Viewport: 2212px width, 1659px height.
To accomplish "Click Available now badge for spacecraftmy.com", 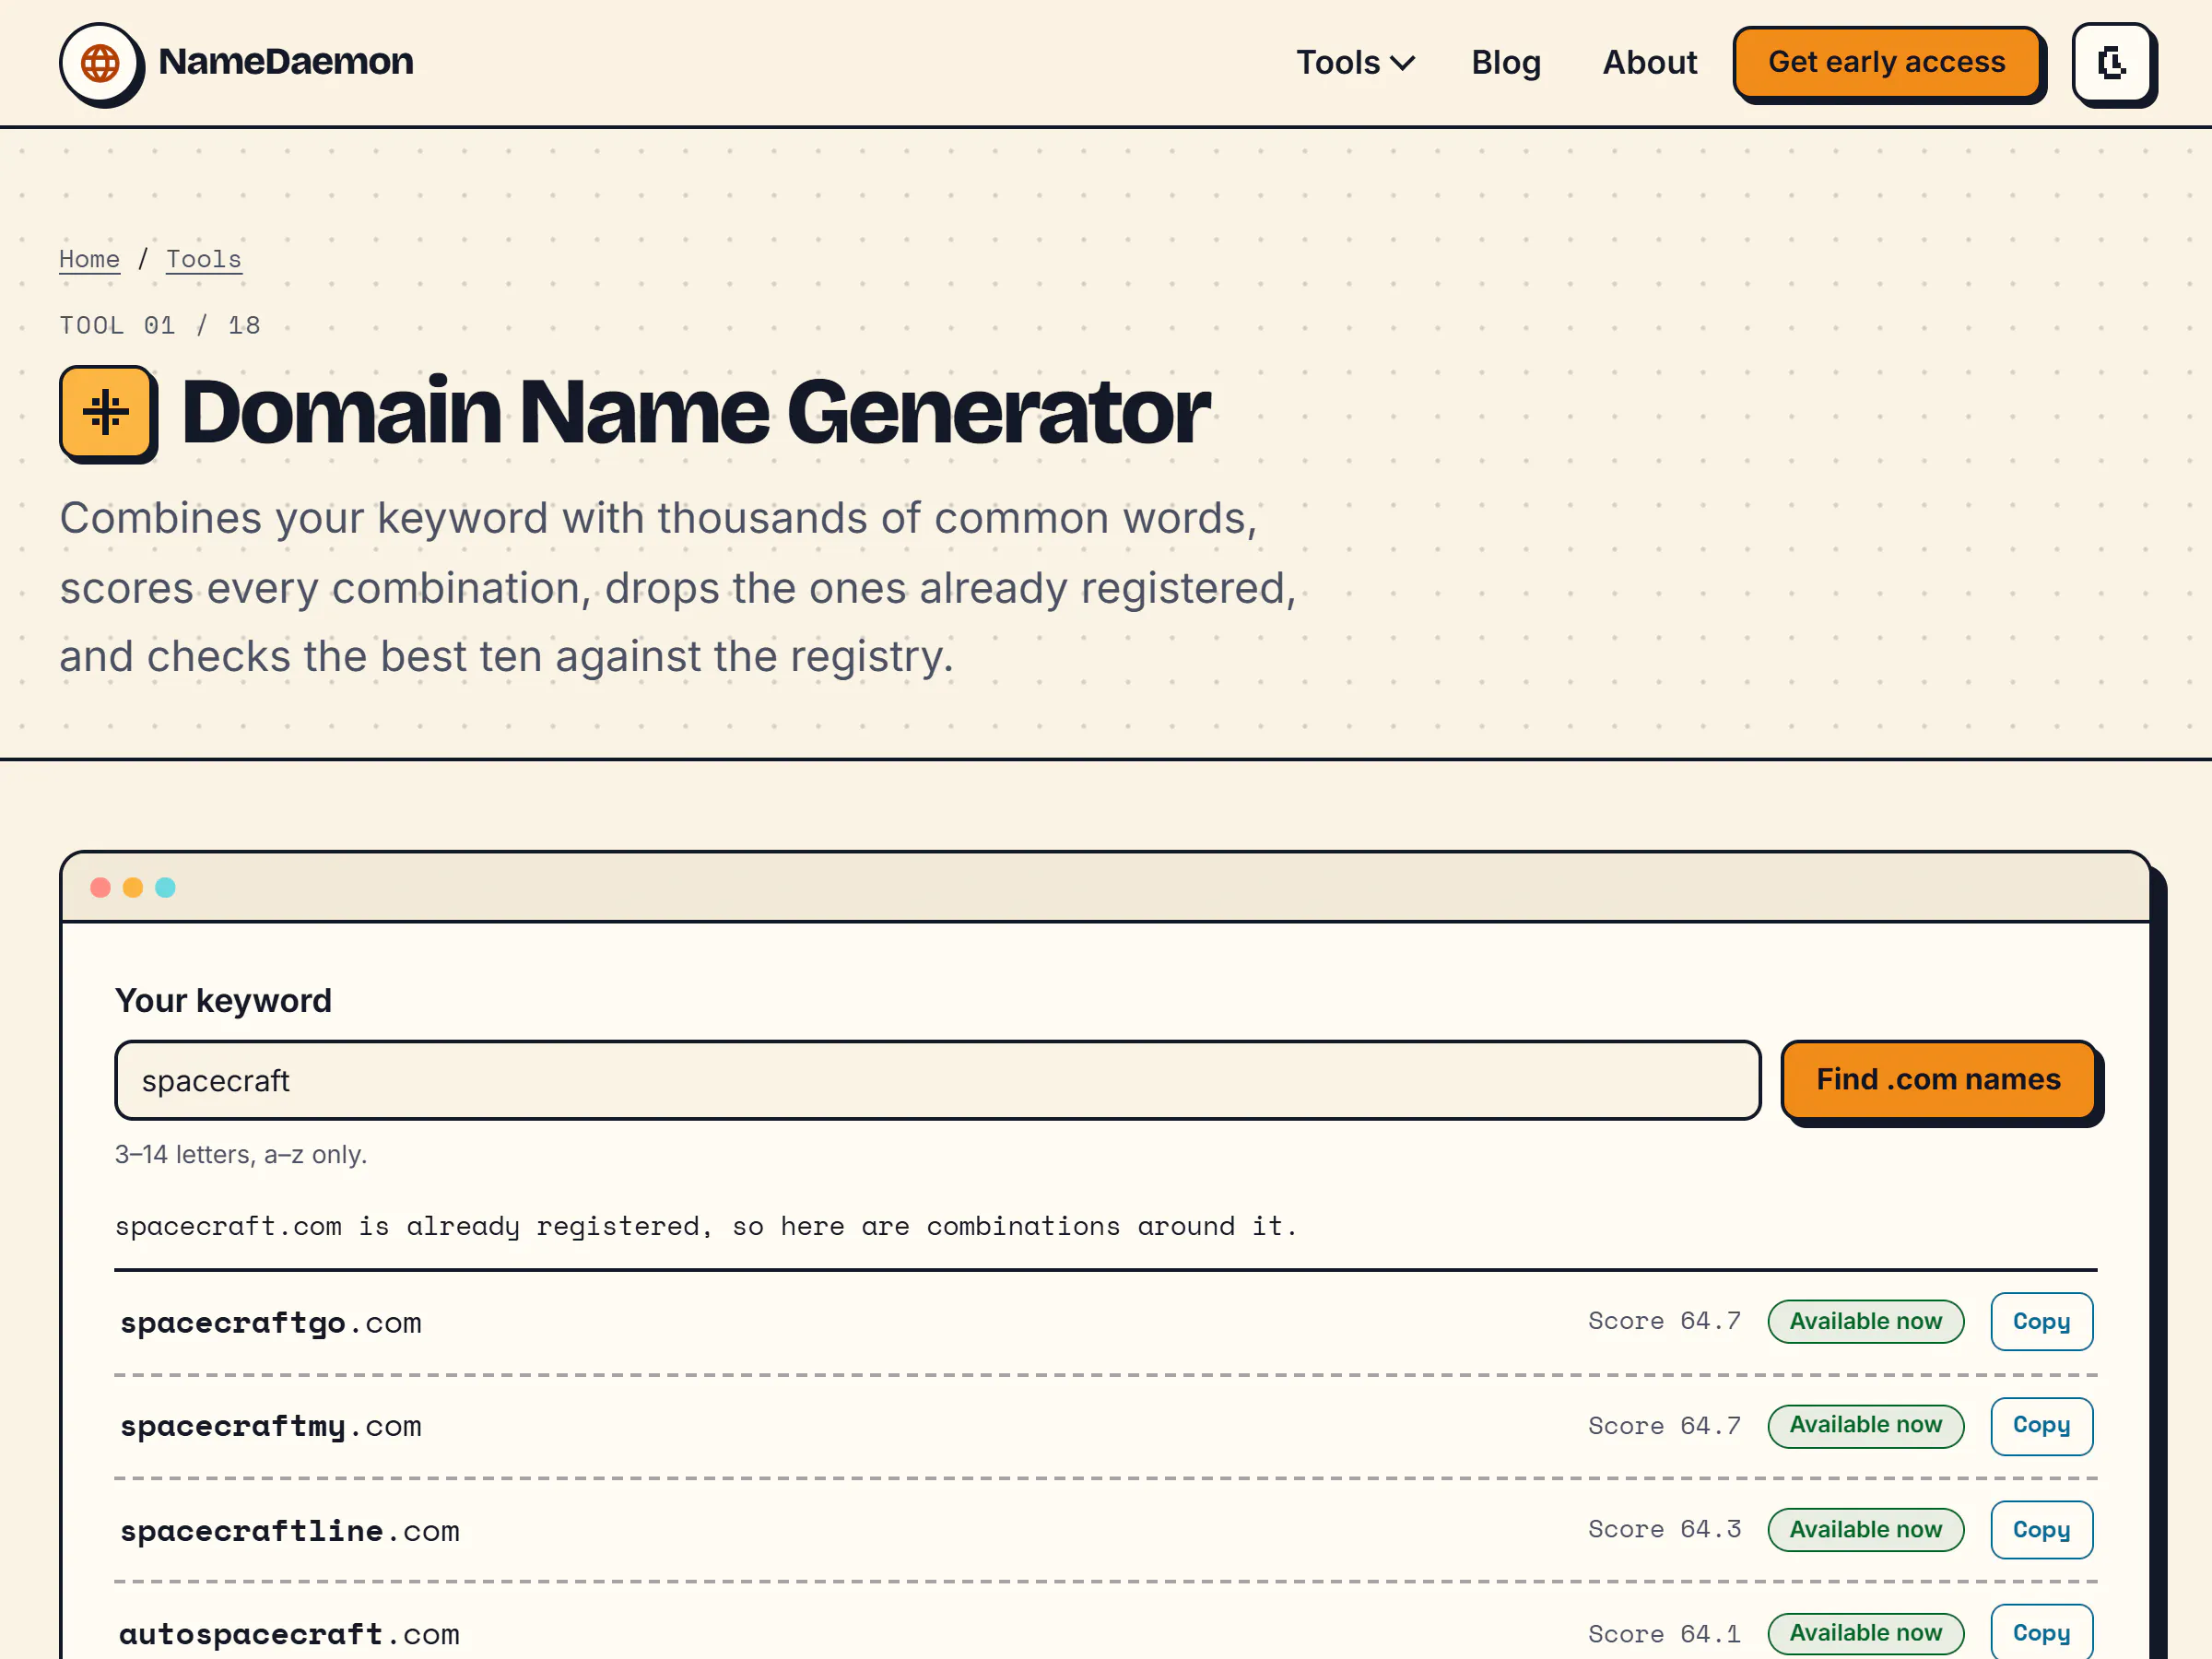I will pos(1865,1425).
